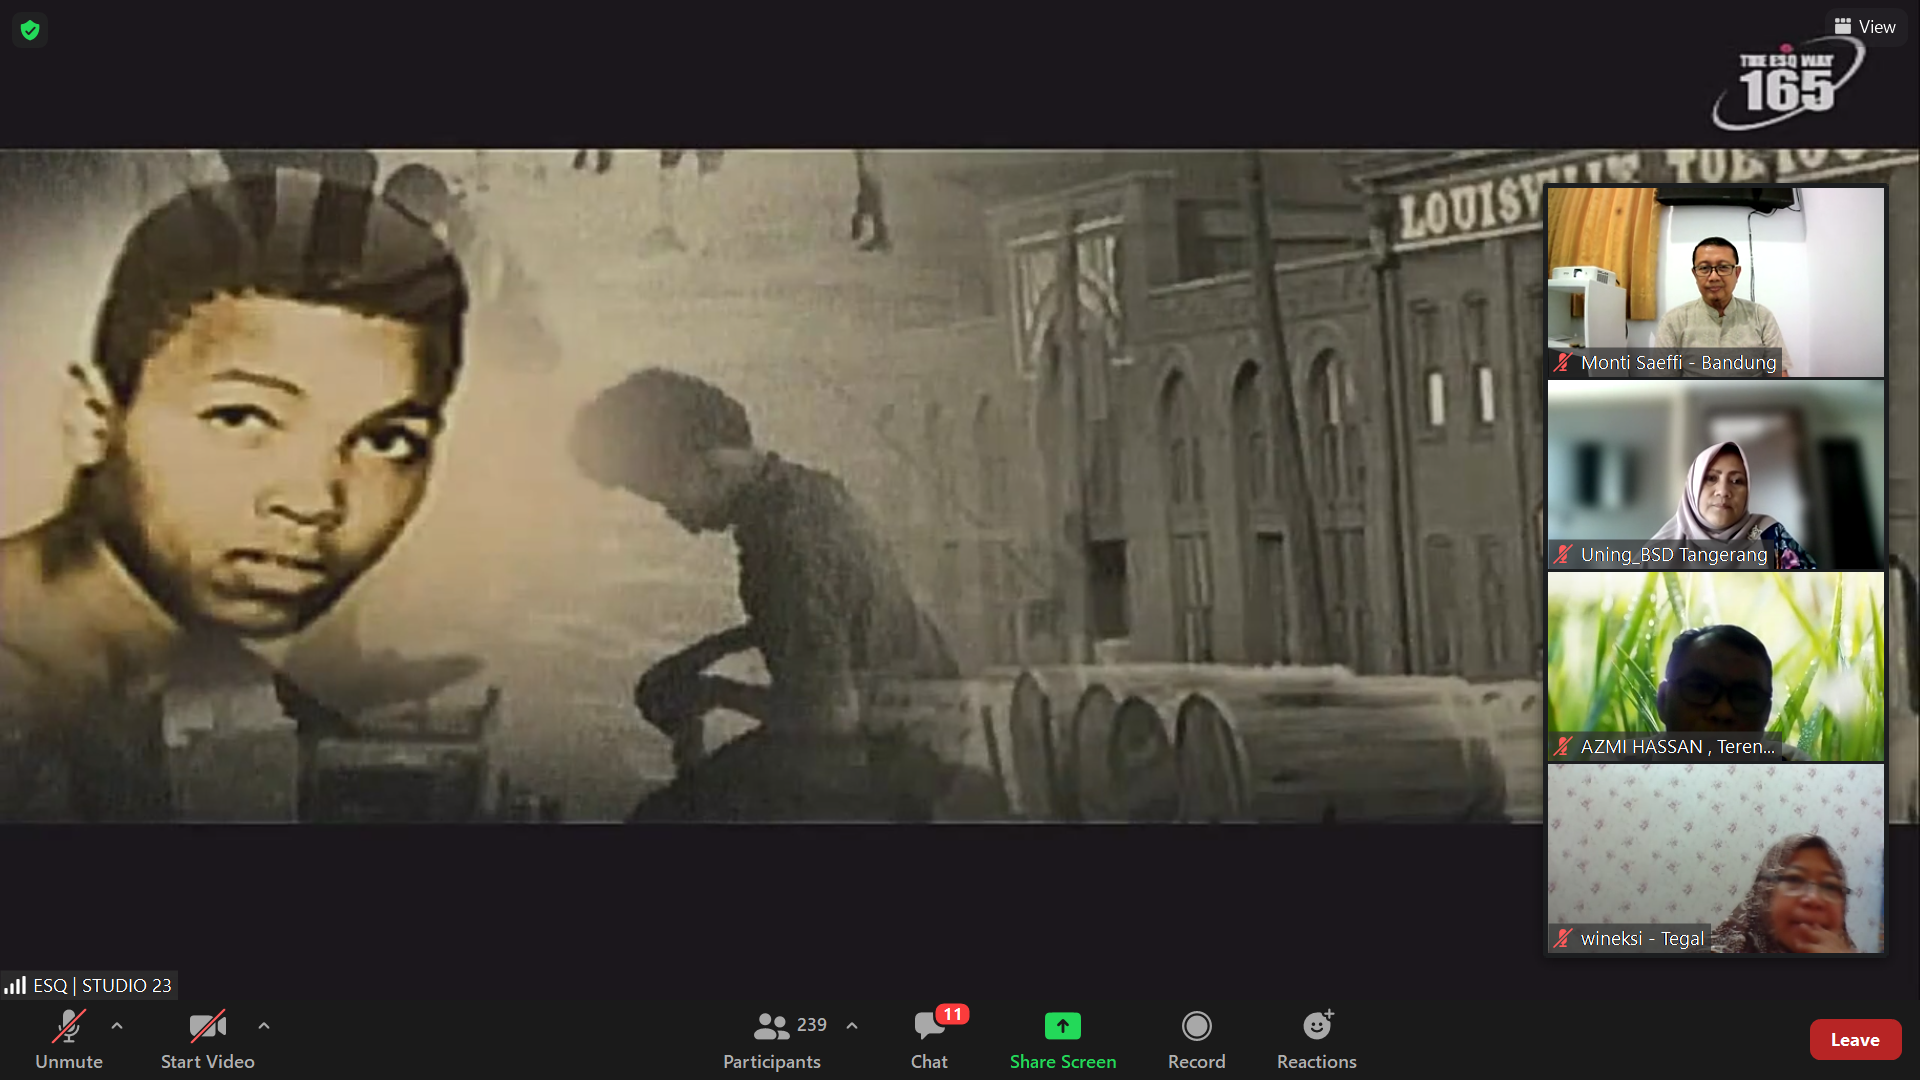
Task: Expand video options arrow beside Start Video
Action: [264, 1026]
